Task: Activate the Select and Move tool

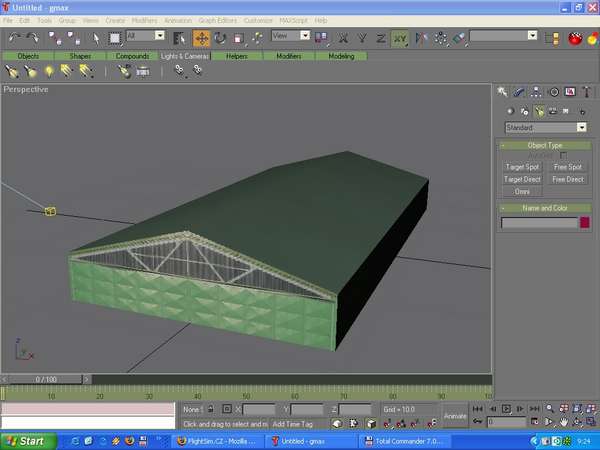Action: tap(202, 38)
